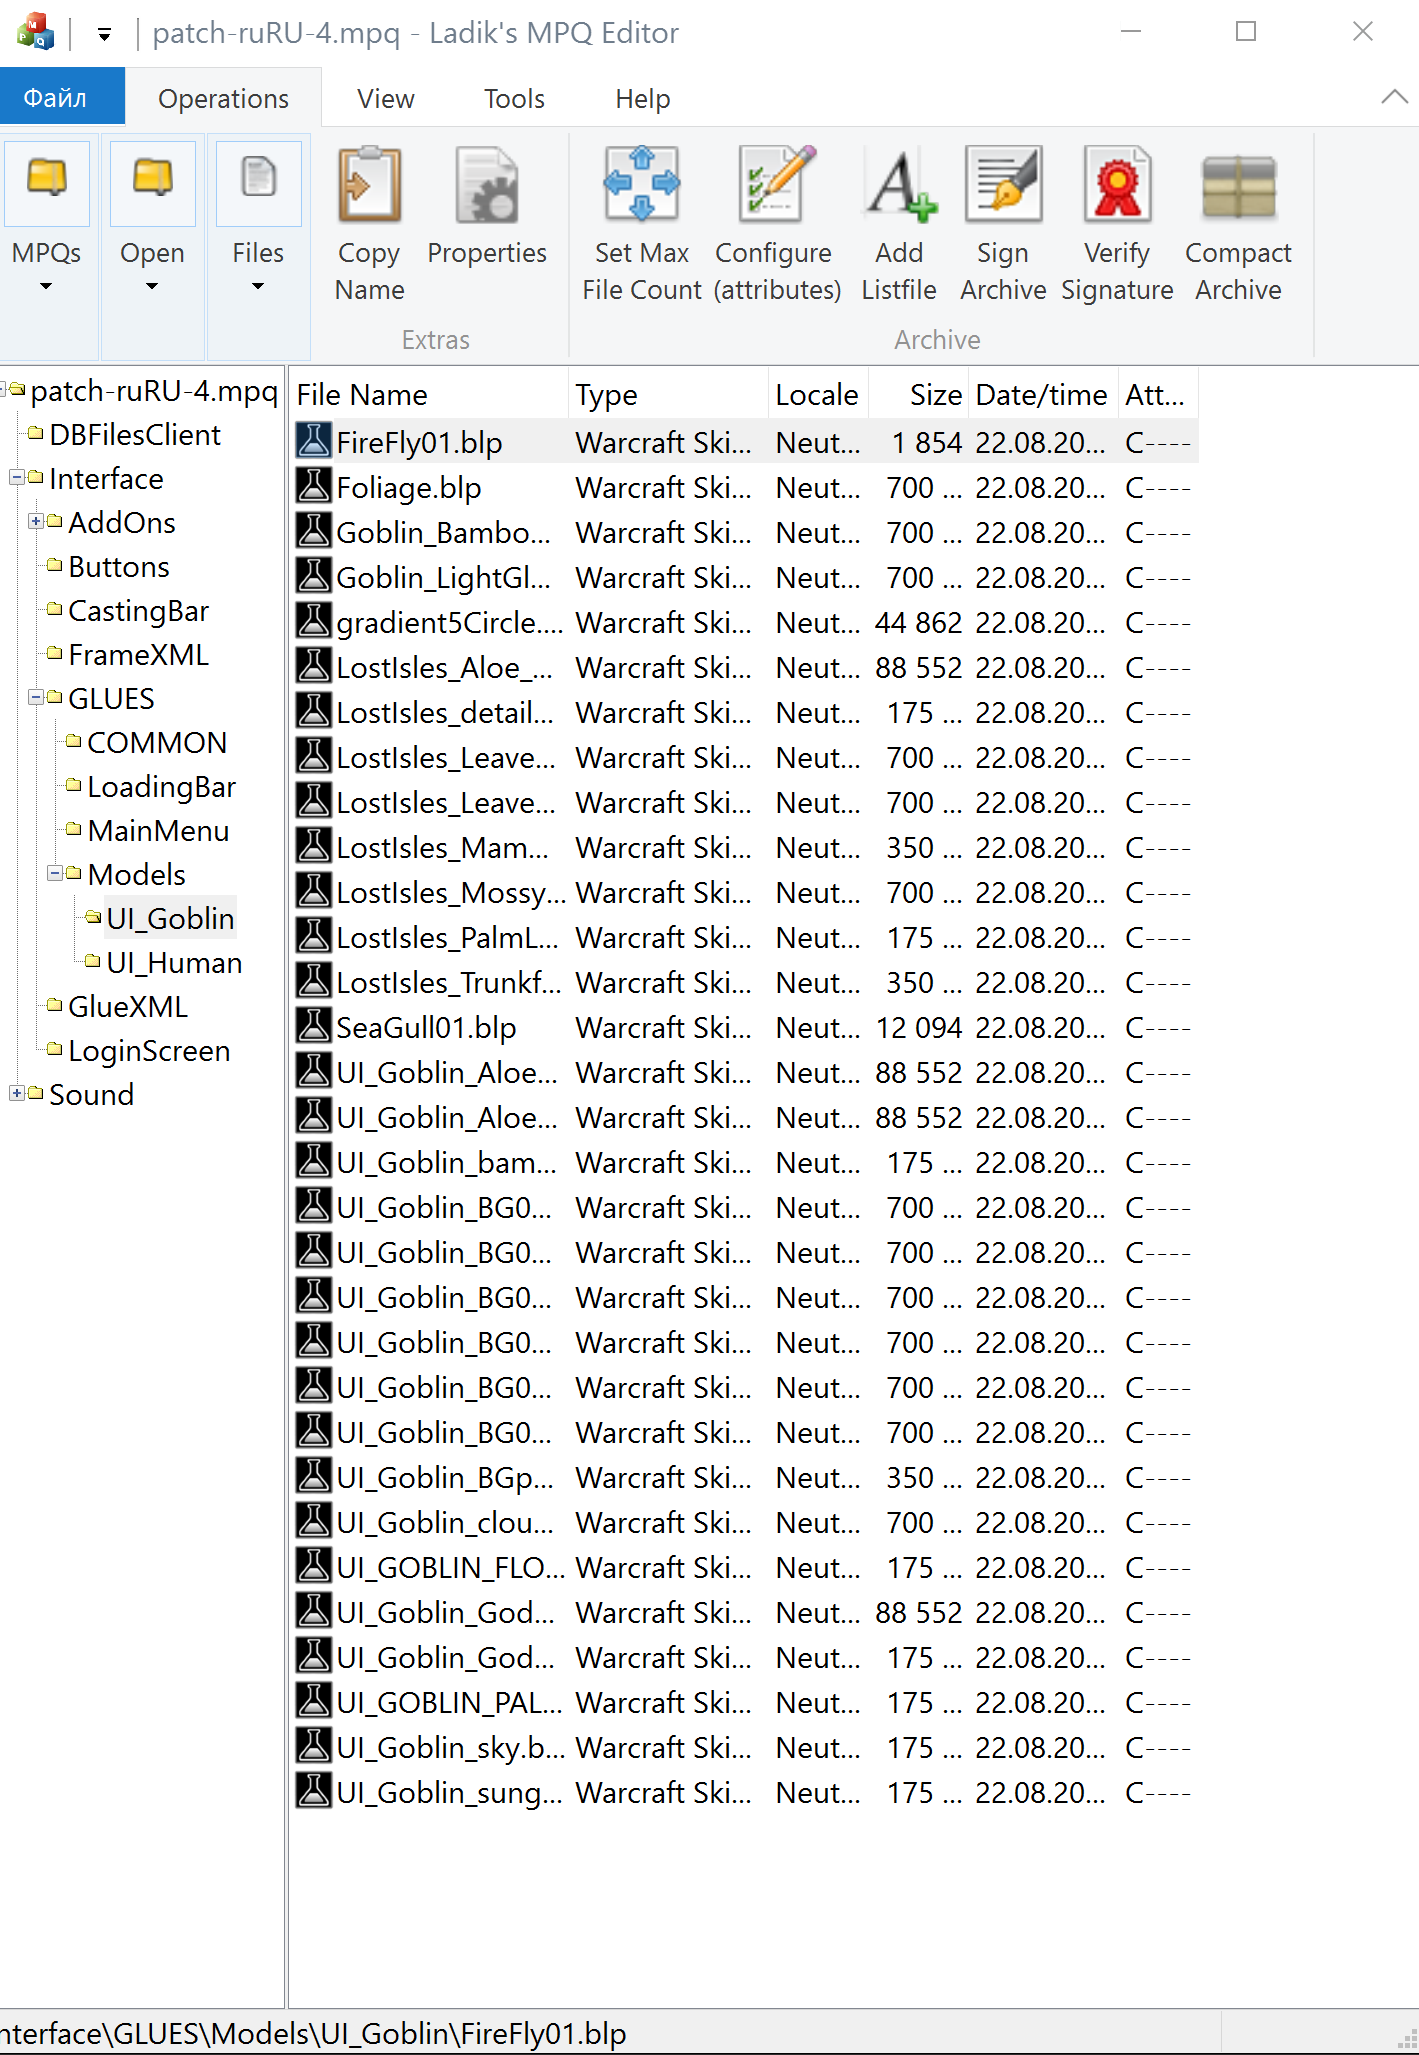Click the Verify Signature ribbon icon
This screenshot has height=2055, width=1419.
1117,184
